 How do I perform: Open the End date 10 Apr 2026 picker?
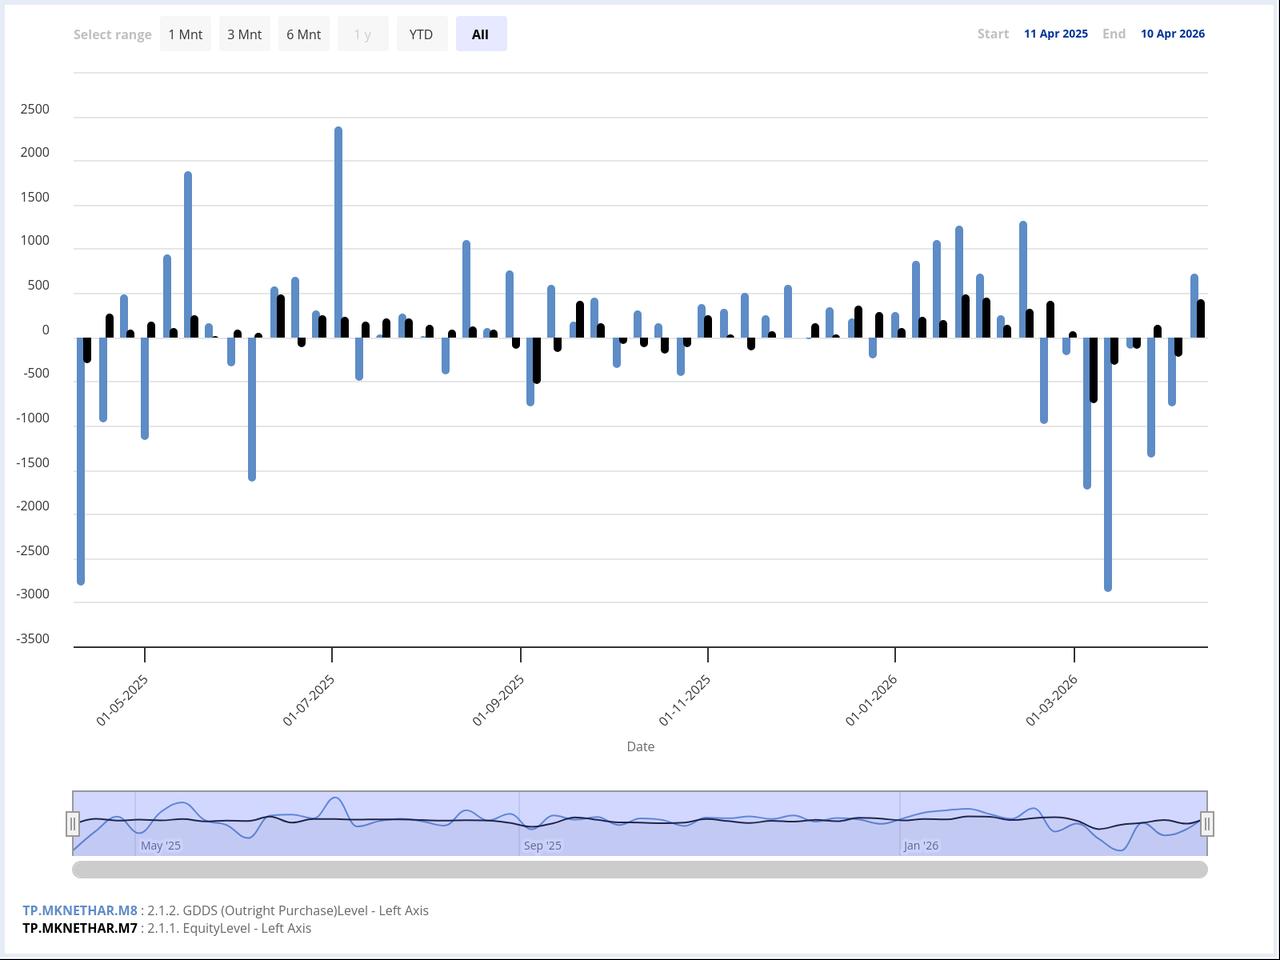[x=1173, y=33]
